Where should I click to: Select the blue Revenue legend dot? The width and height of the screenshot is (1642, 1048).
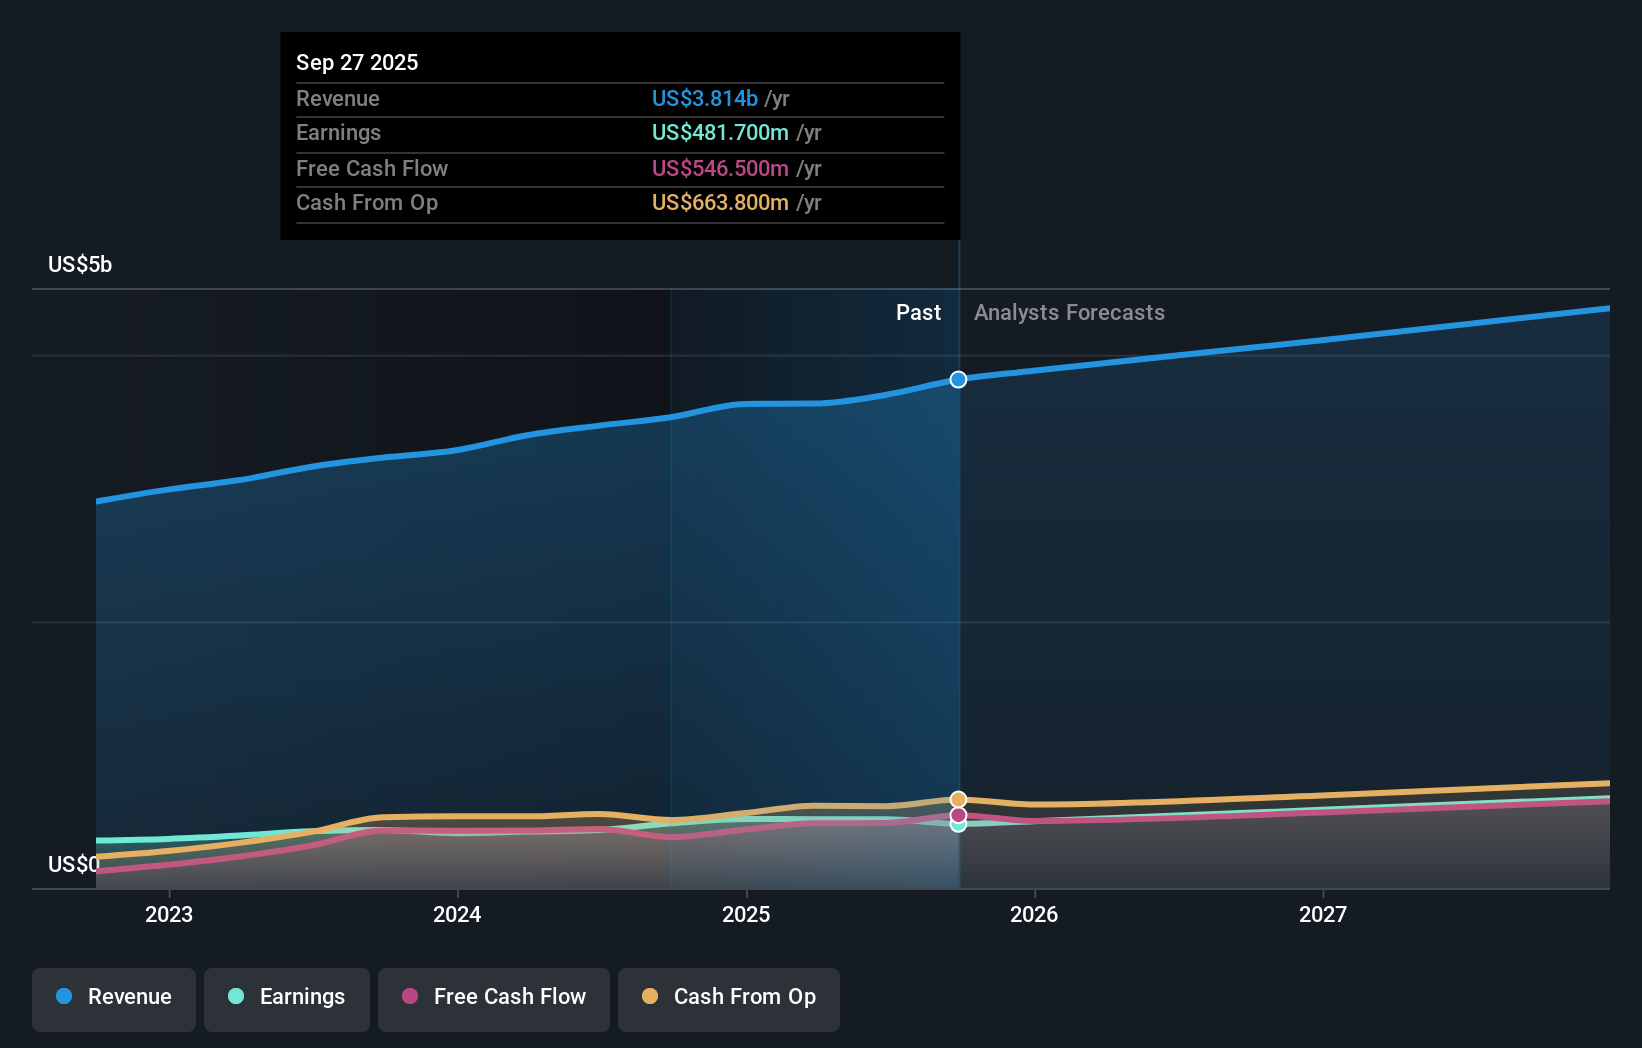[x=62, y=997]
